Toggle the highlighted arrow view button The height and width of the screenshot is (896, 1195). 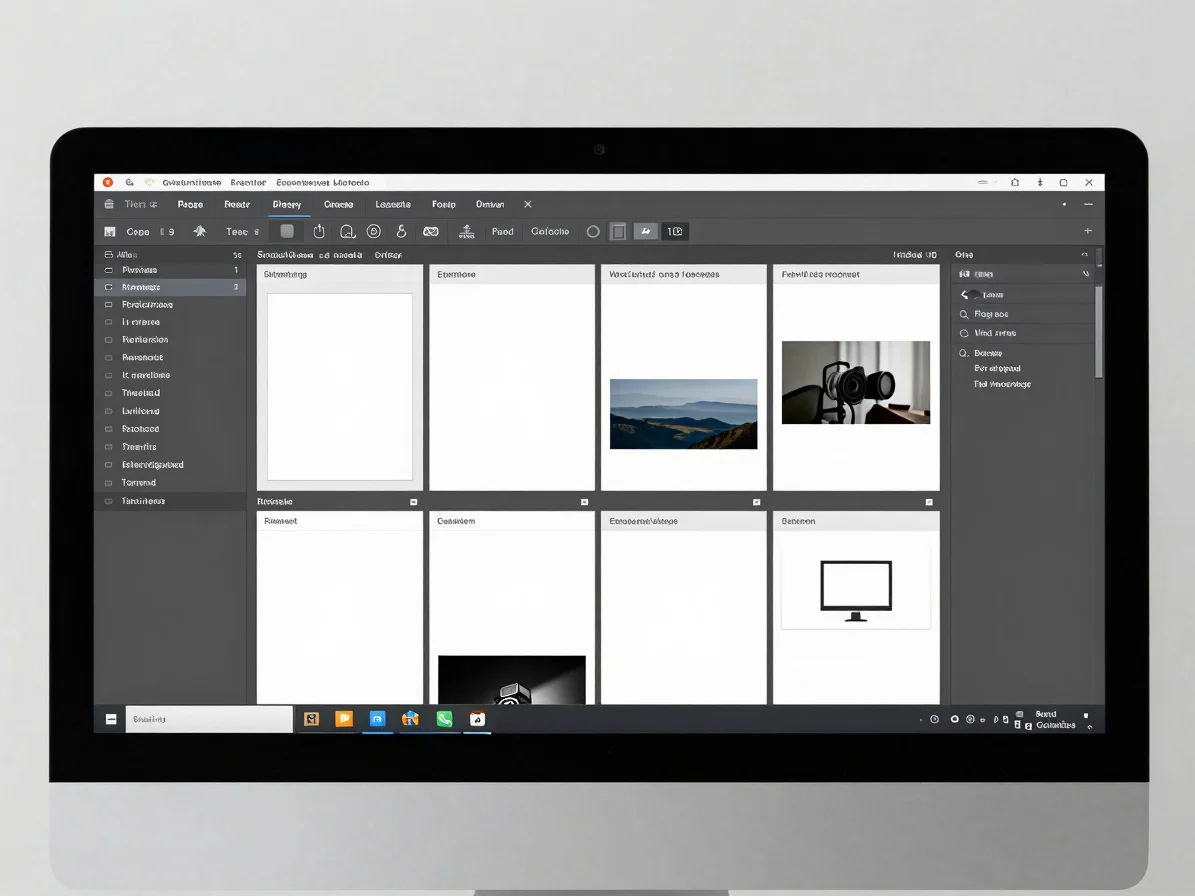[646, 232]
